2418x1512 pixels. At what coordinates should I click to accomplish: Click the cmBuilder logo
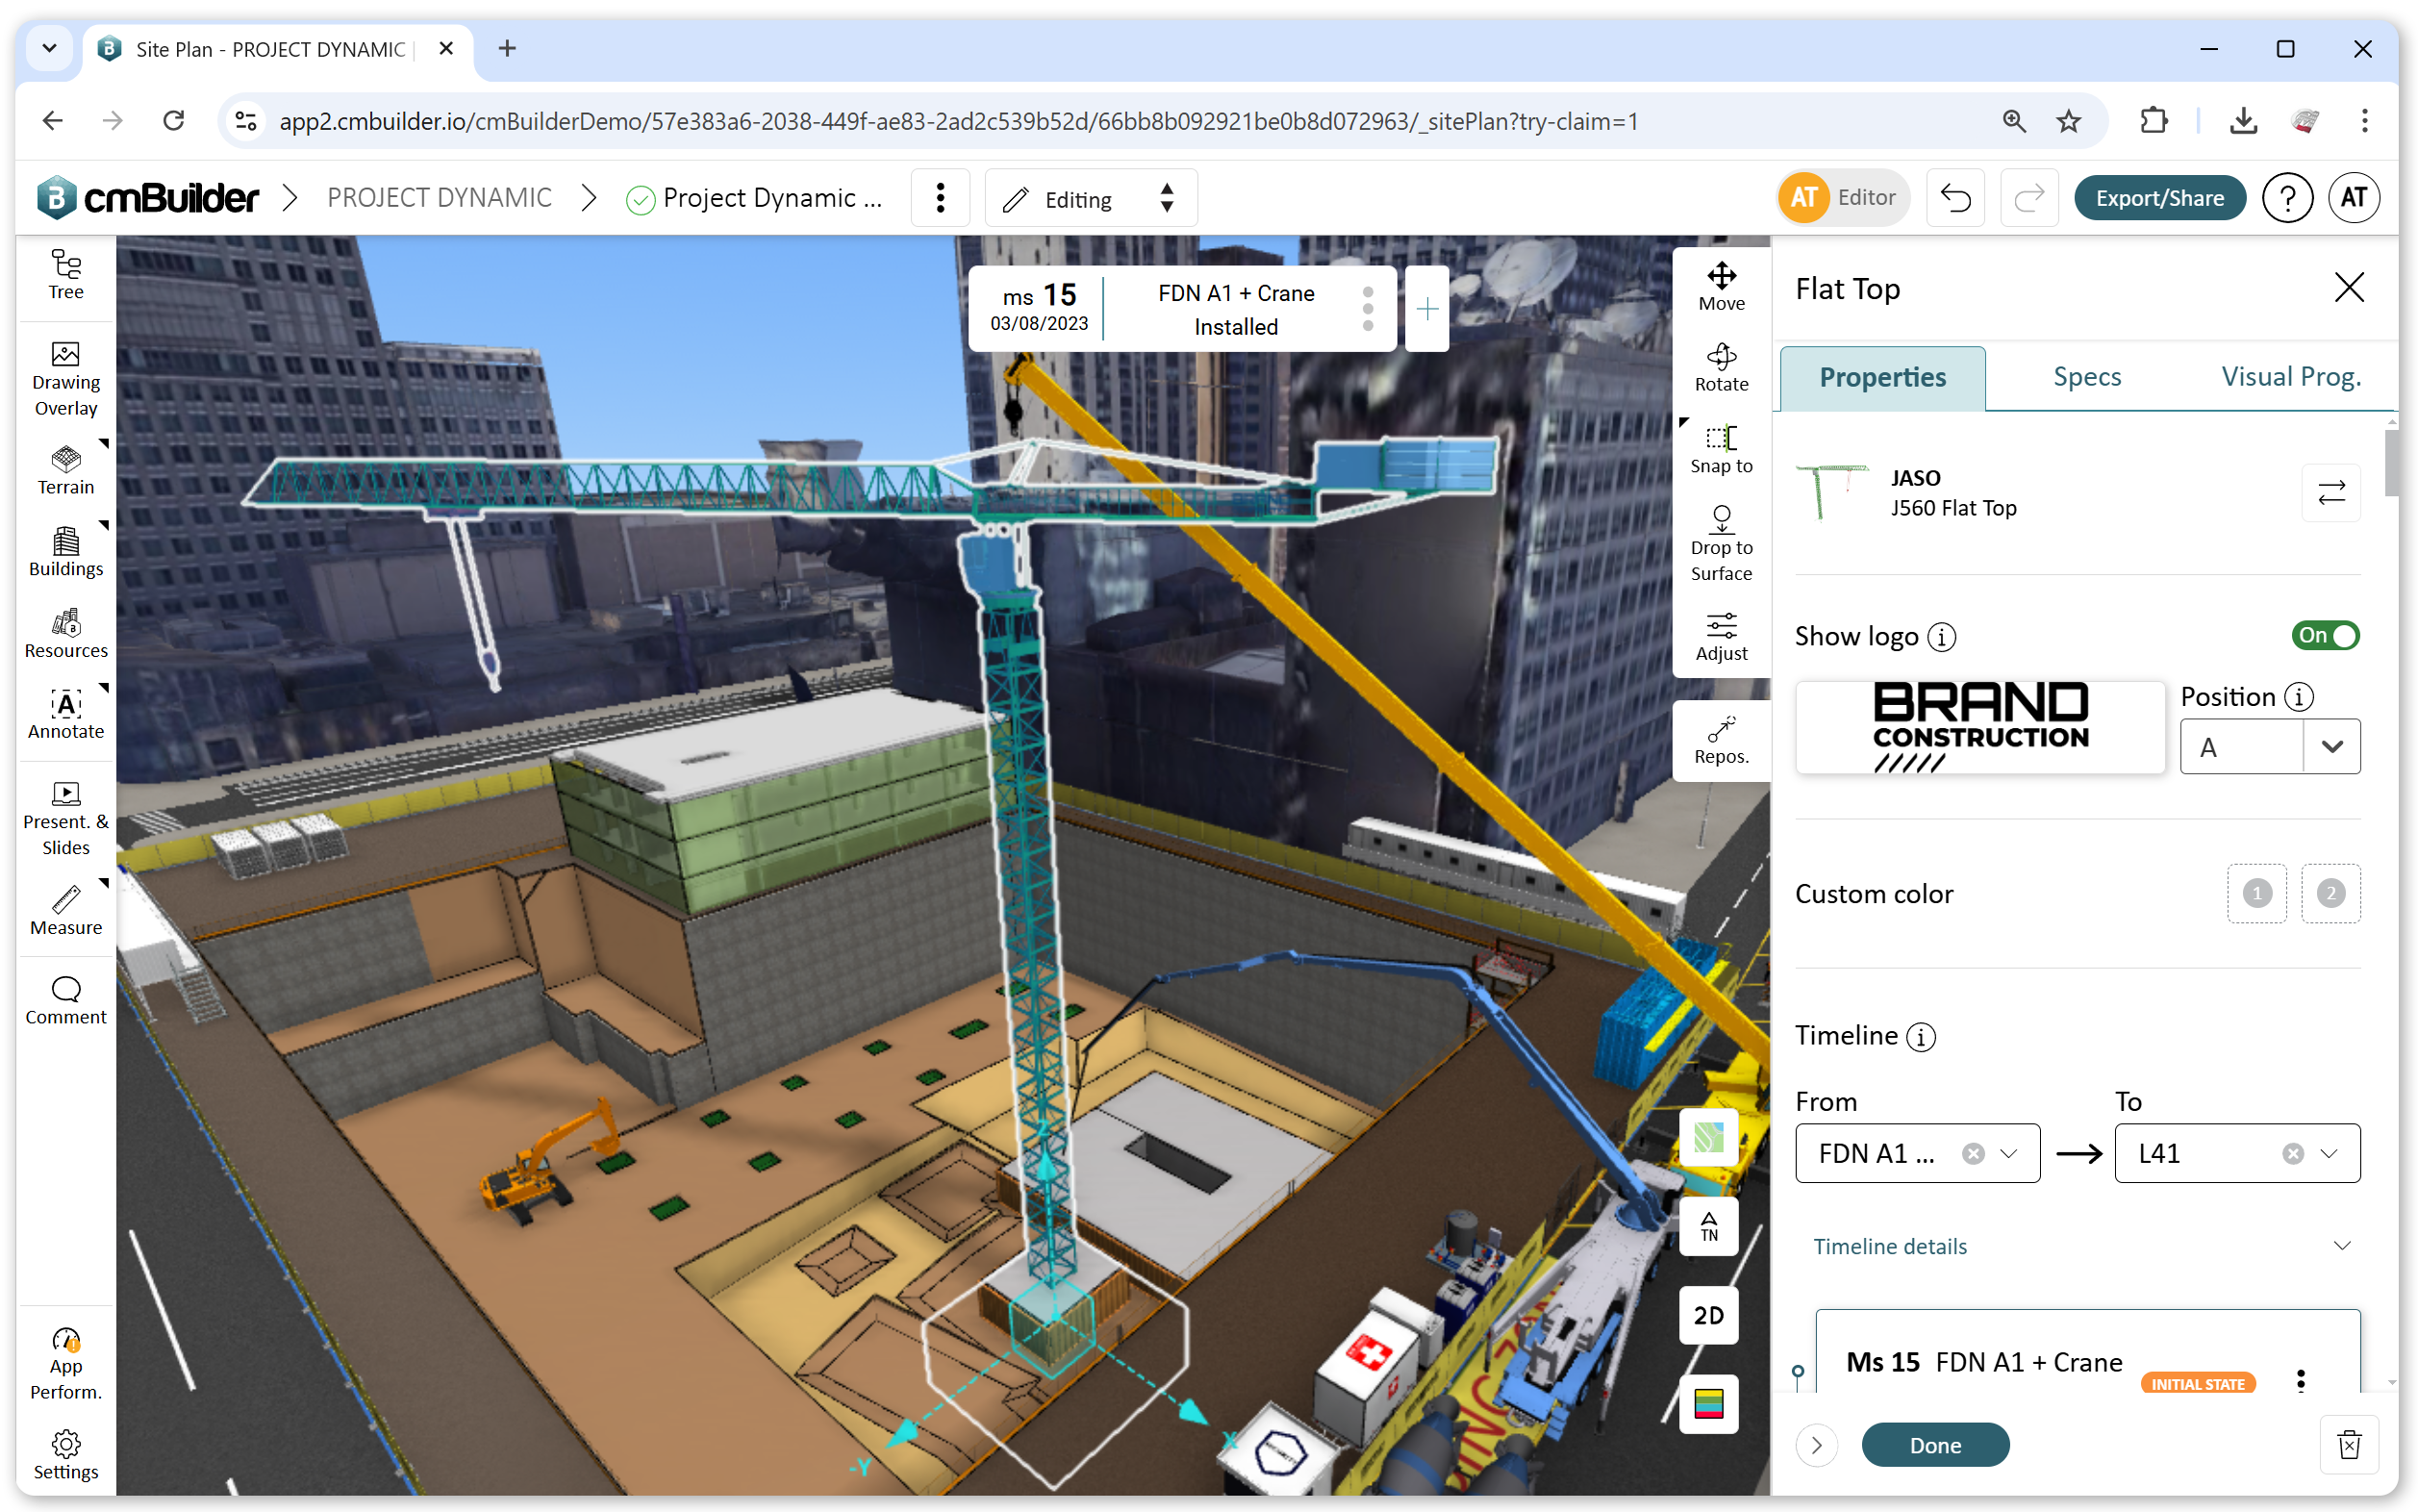148,197
